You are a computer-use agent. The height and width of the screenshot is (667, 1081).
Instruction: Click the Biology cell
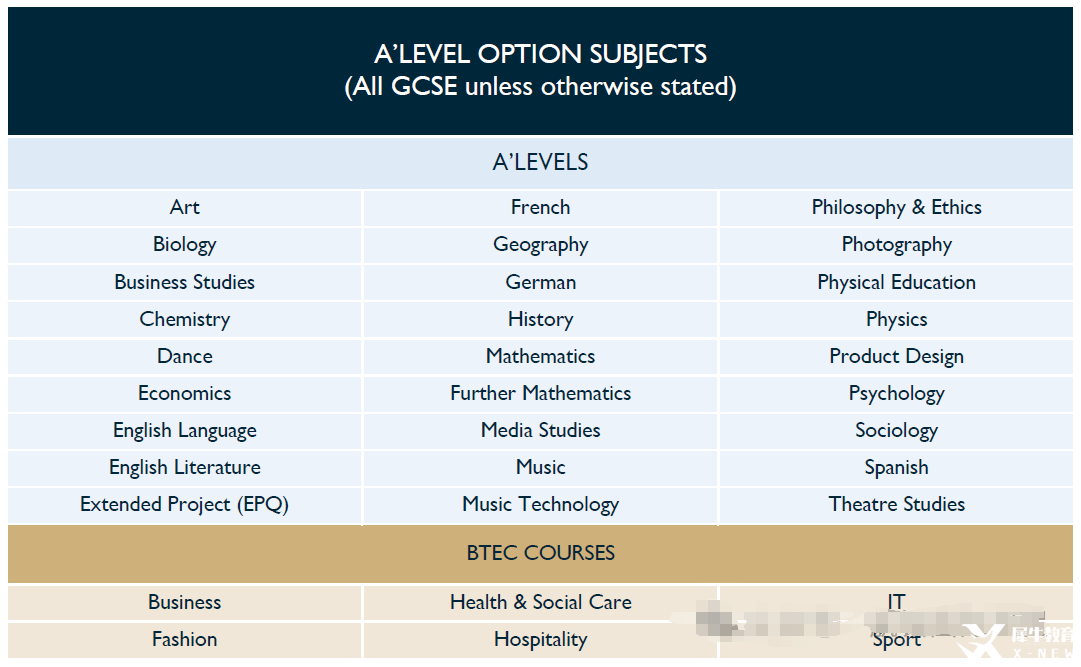point(185,245)
